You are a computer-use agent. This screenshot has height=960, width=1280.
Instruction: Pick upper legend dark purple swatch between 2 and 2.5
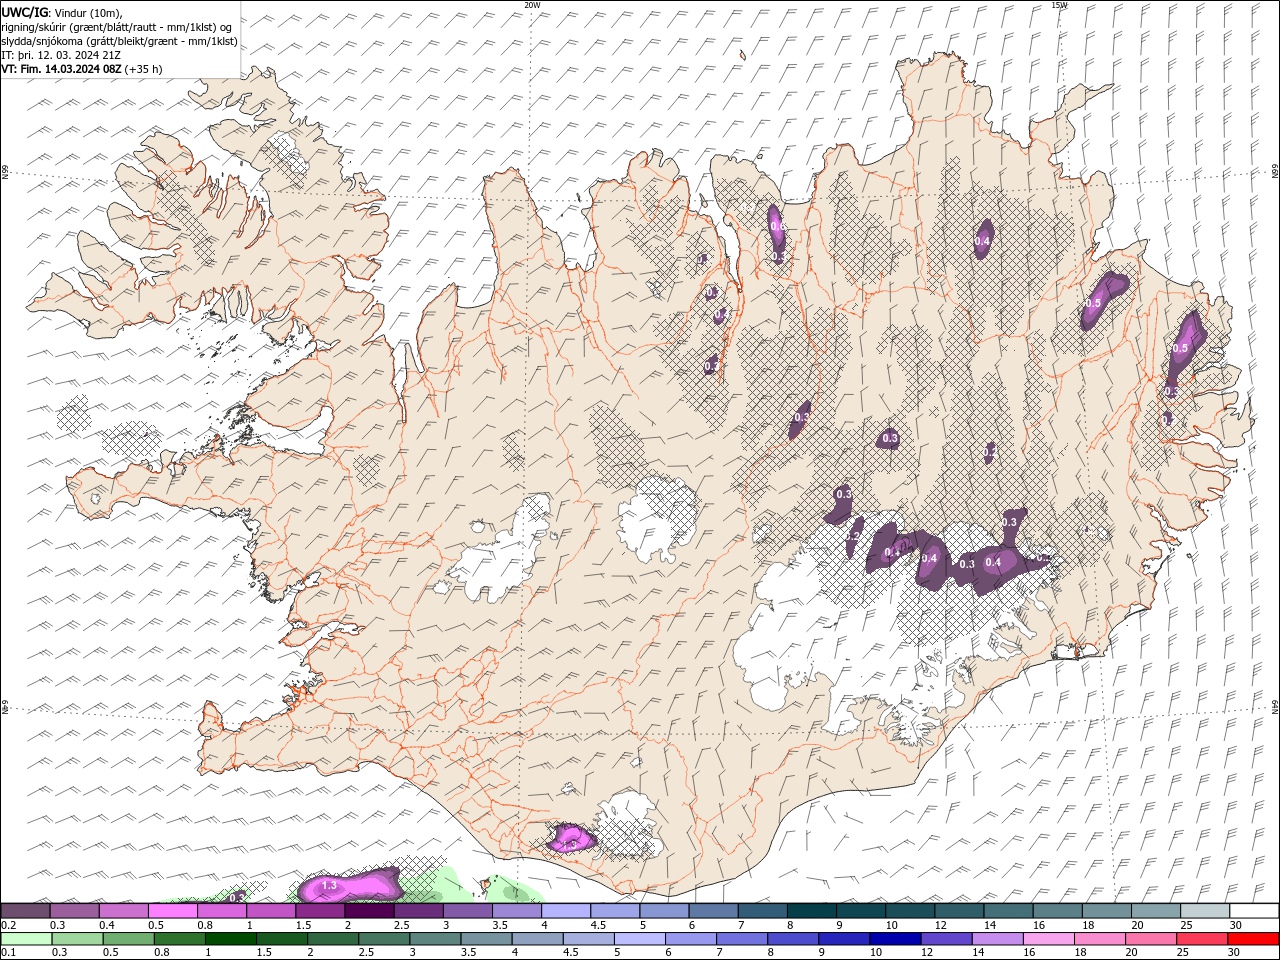tap(369, 911)
